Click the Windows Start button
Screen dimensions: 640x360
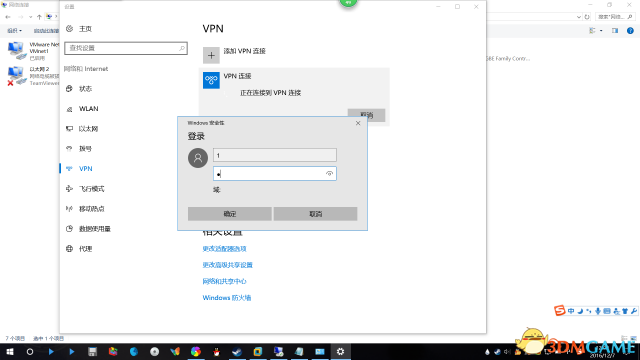pos(10,351)
